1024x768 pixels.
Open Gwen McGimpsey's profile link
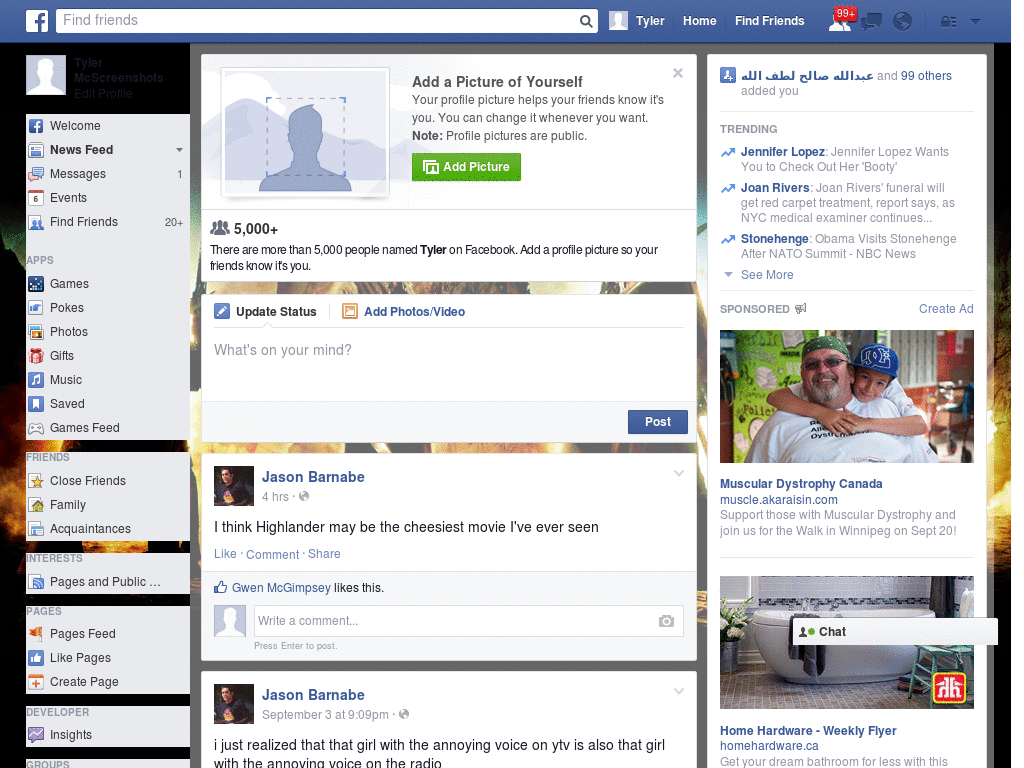point(281,588)
